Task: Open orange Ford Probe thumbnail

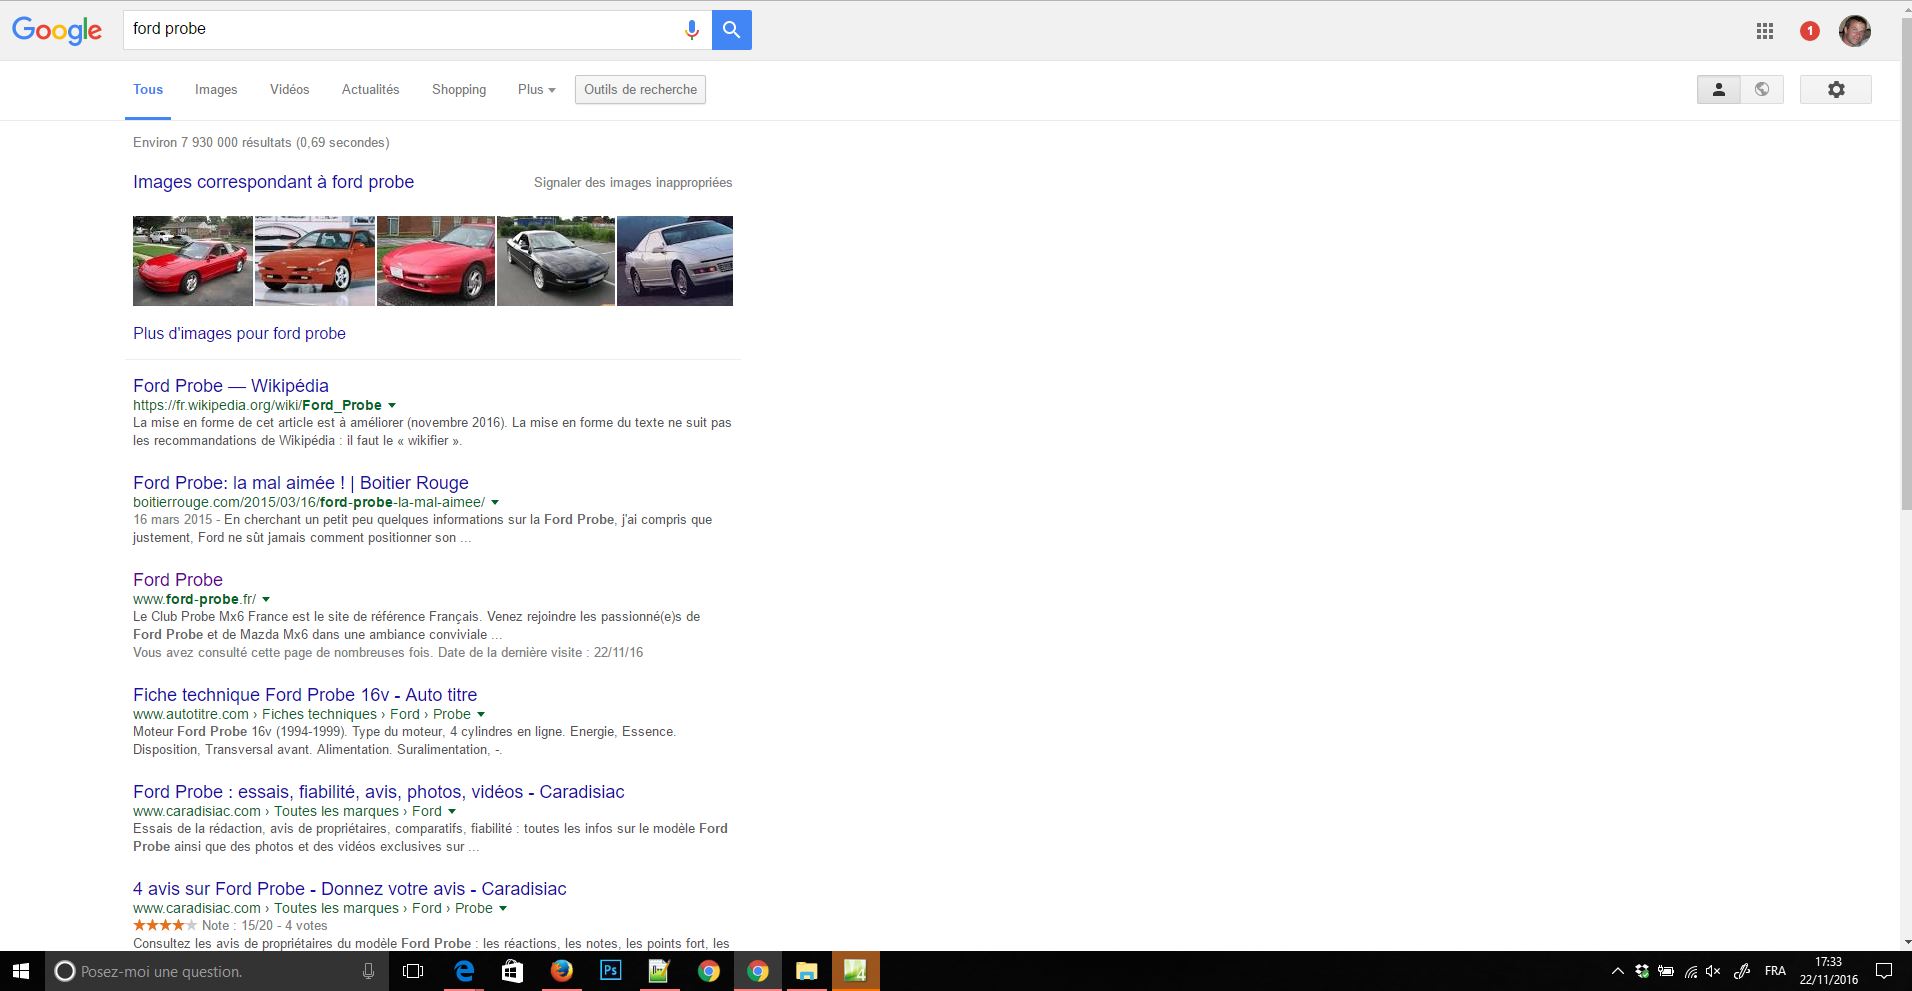Action: point(315,260)
